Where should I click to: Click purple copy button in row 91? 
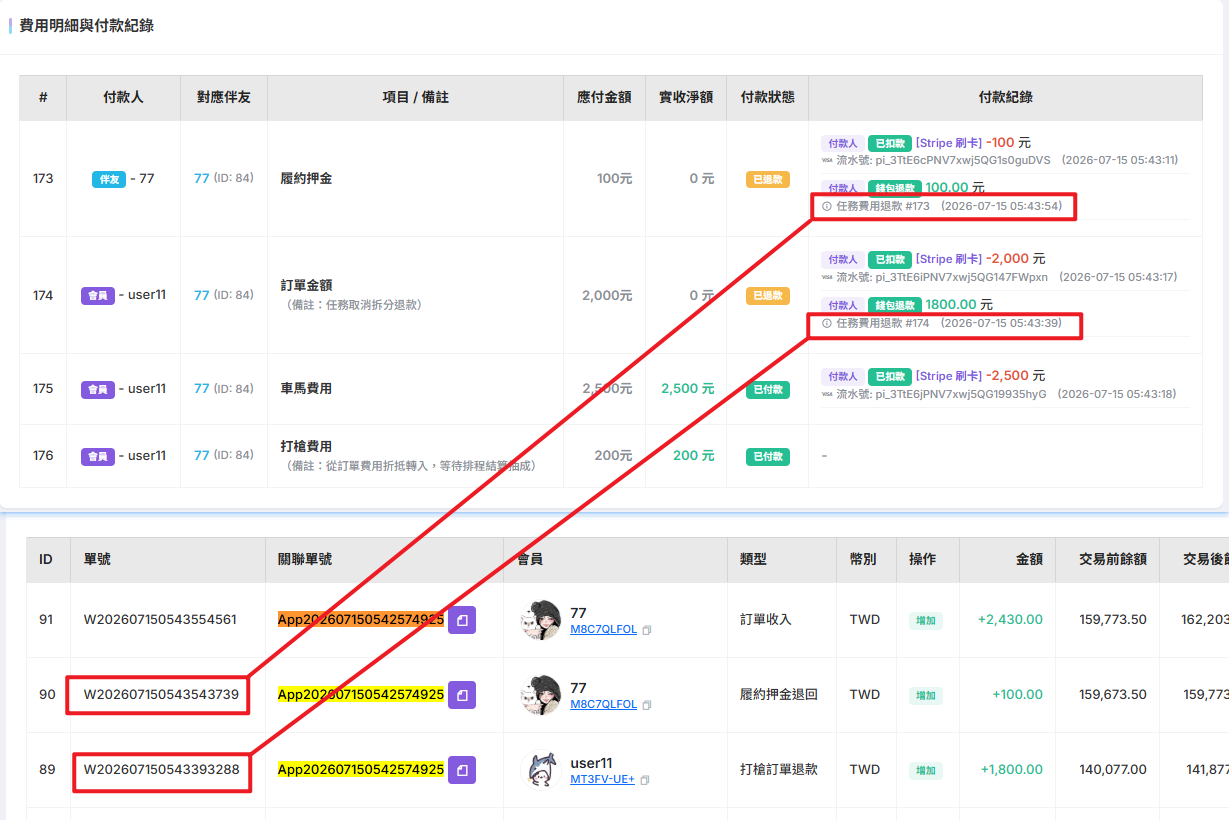[462, 620]
